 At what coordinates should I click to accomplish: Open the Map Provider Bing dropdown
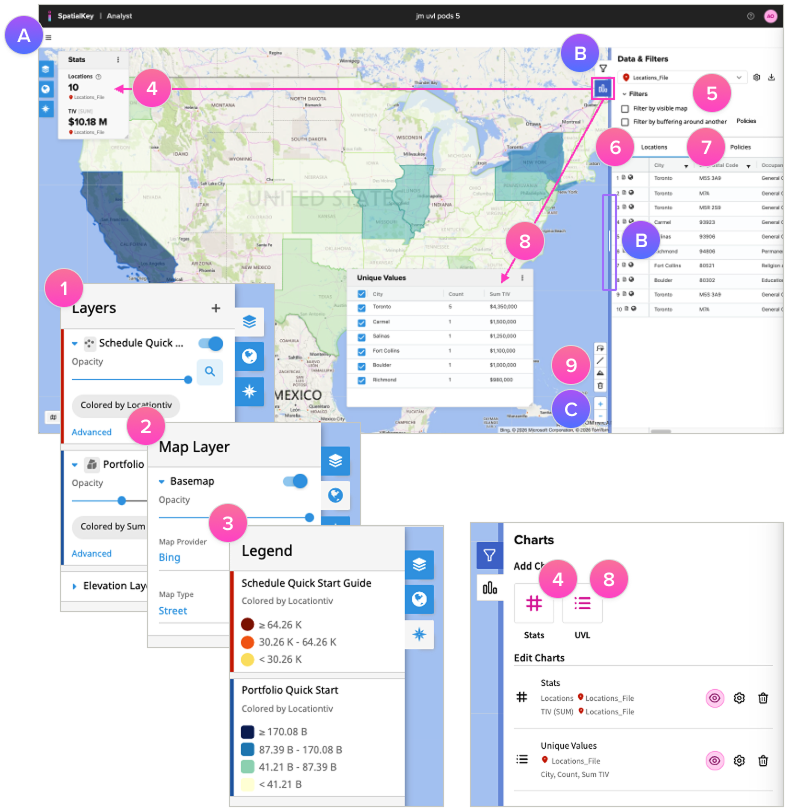tap(170, 556)
